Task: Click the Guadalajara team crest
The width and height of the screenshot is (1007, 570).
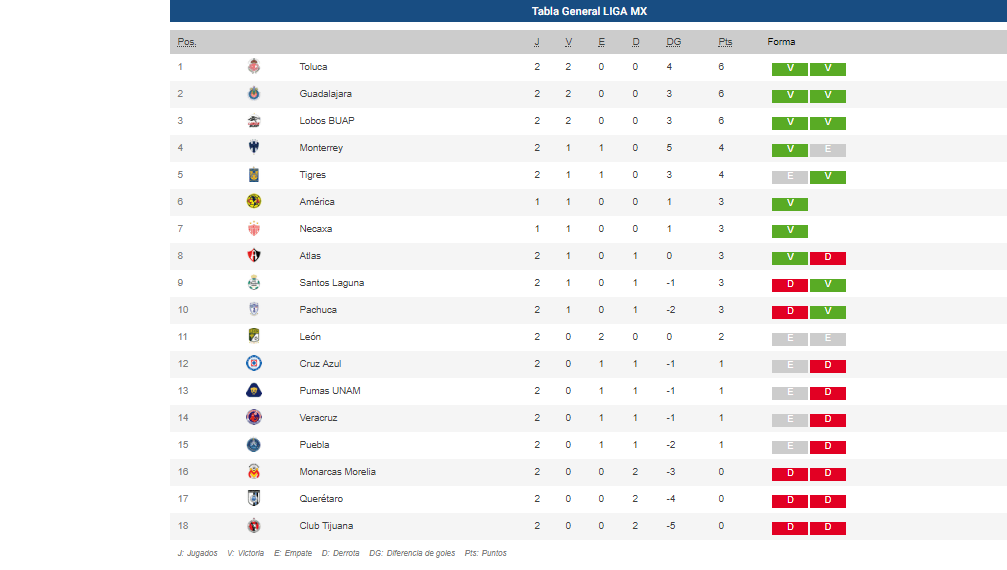Action: coord(254,94)
